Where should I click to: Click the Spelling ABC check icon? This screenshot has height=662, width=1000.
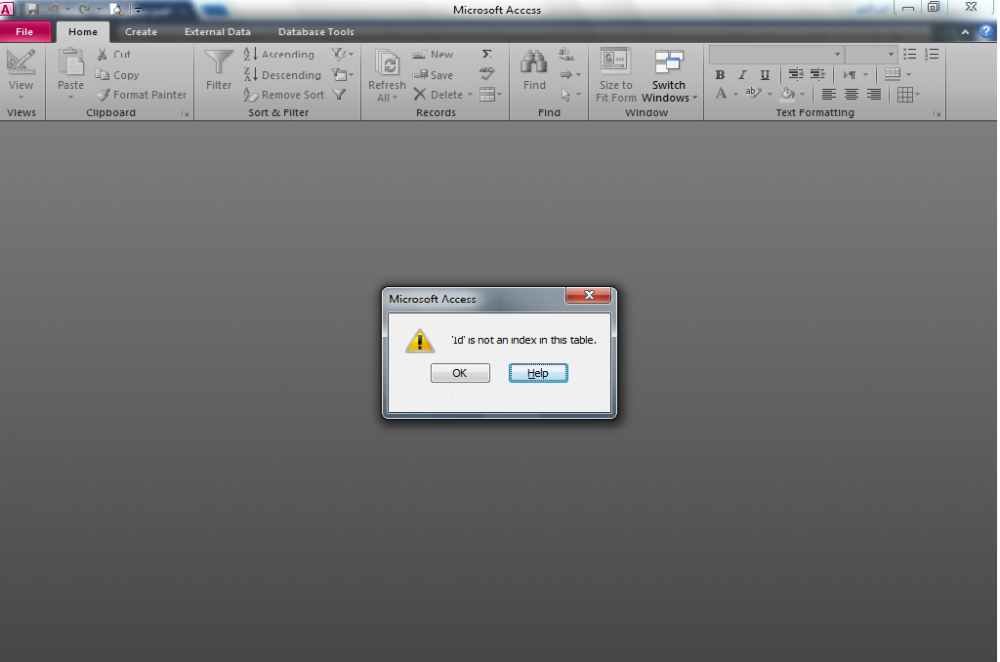[x=487, y=73]
